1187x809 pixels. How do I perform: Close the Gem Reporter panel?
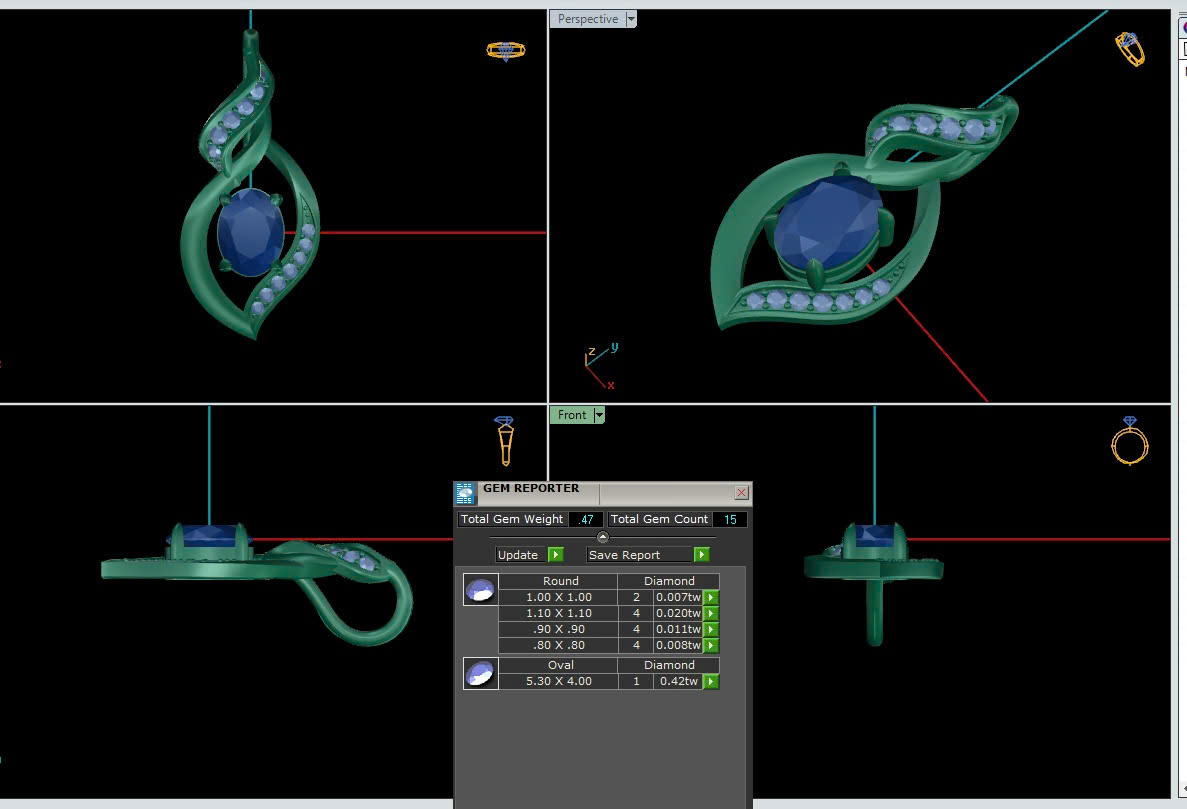coord(741,493)
